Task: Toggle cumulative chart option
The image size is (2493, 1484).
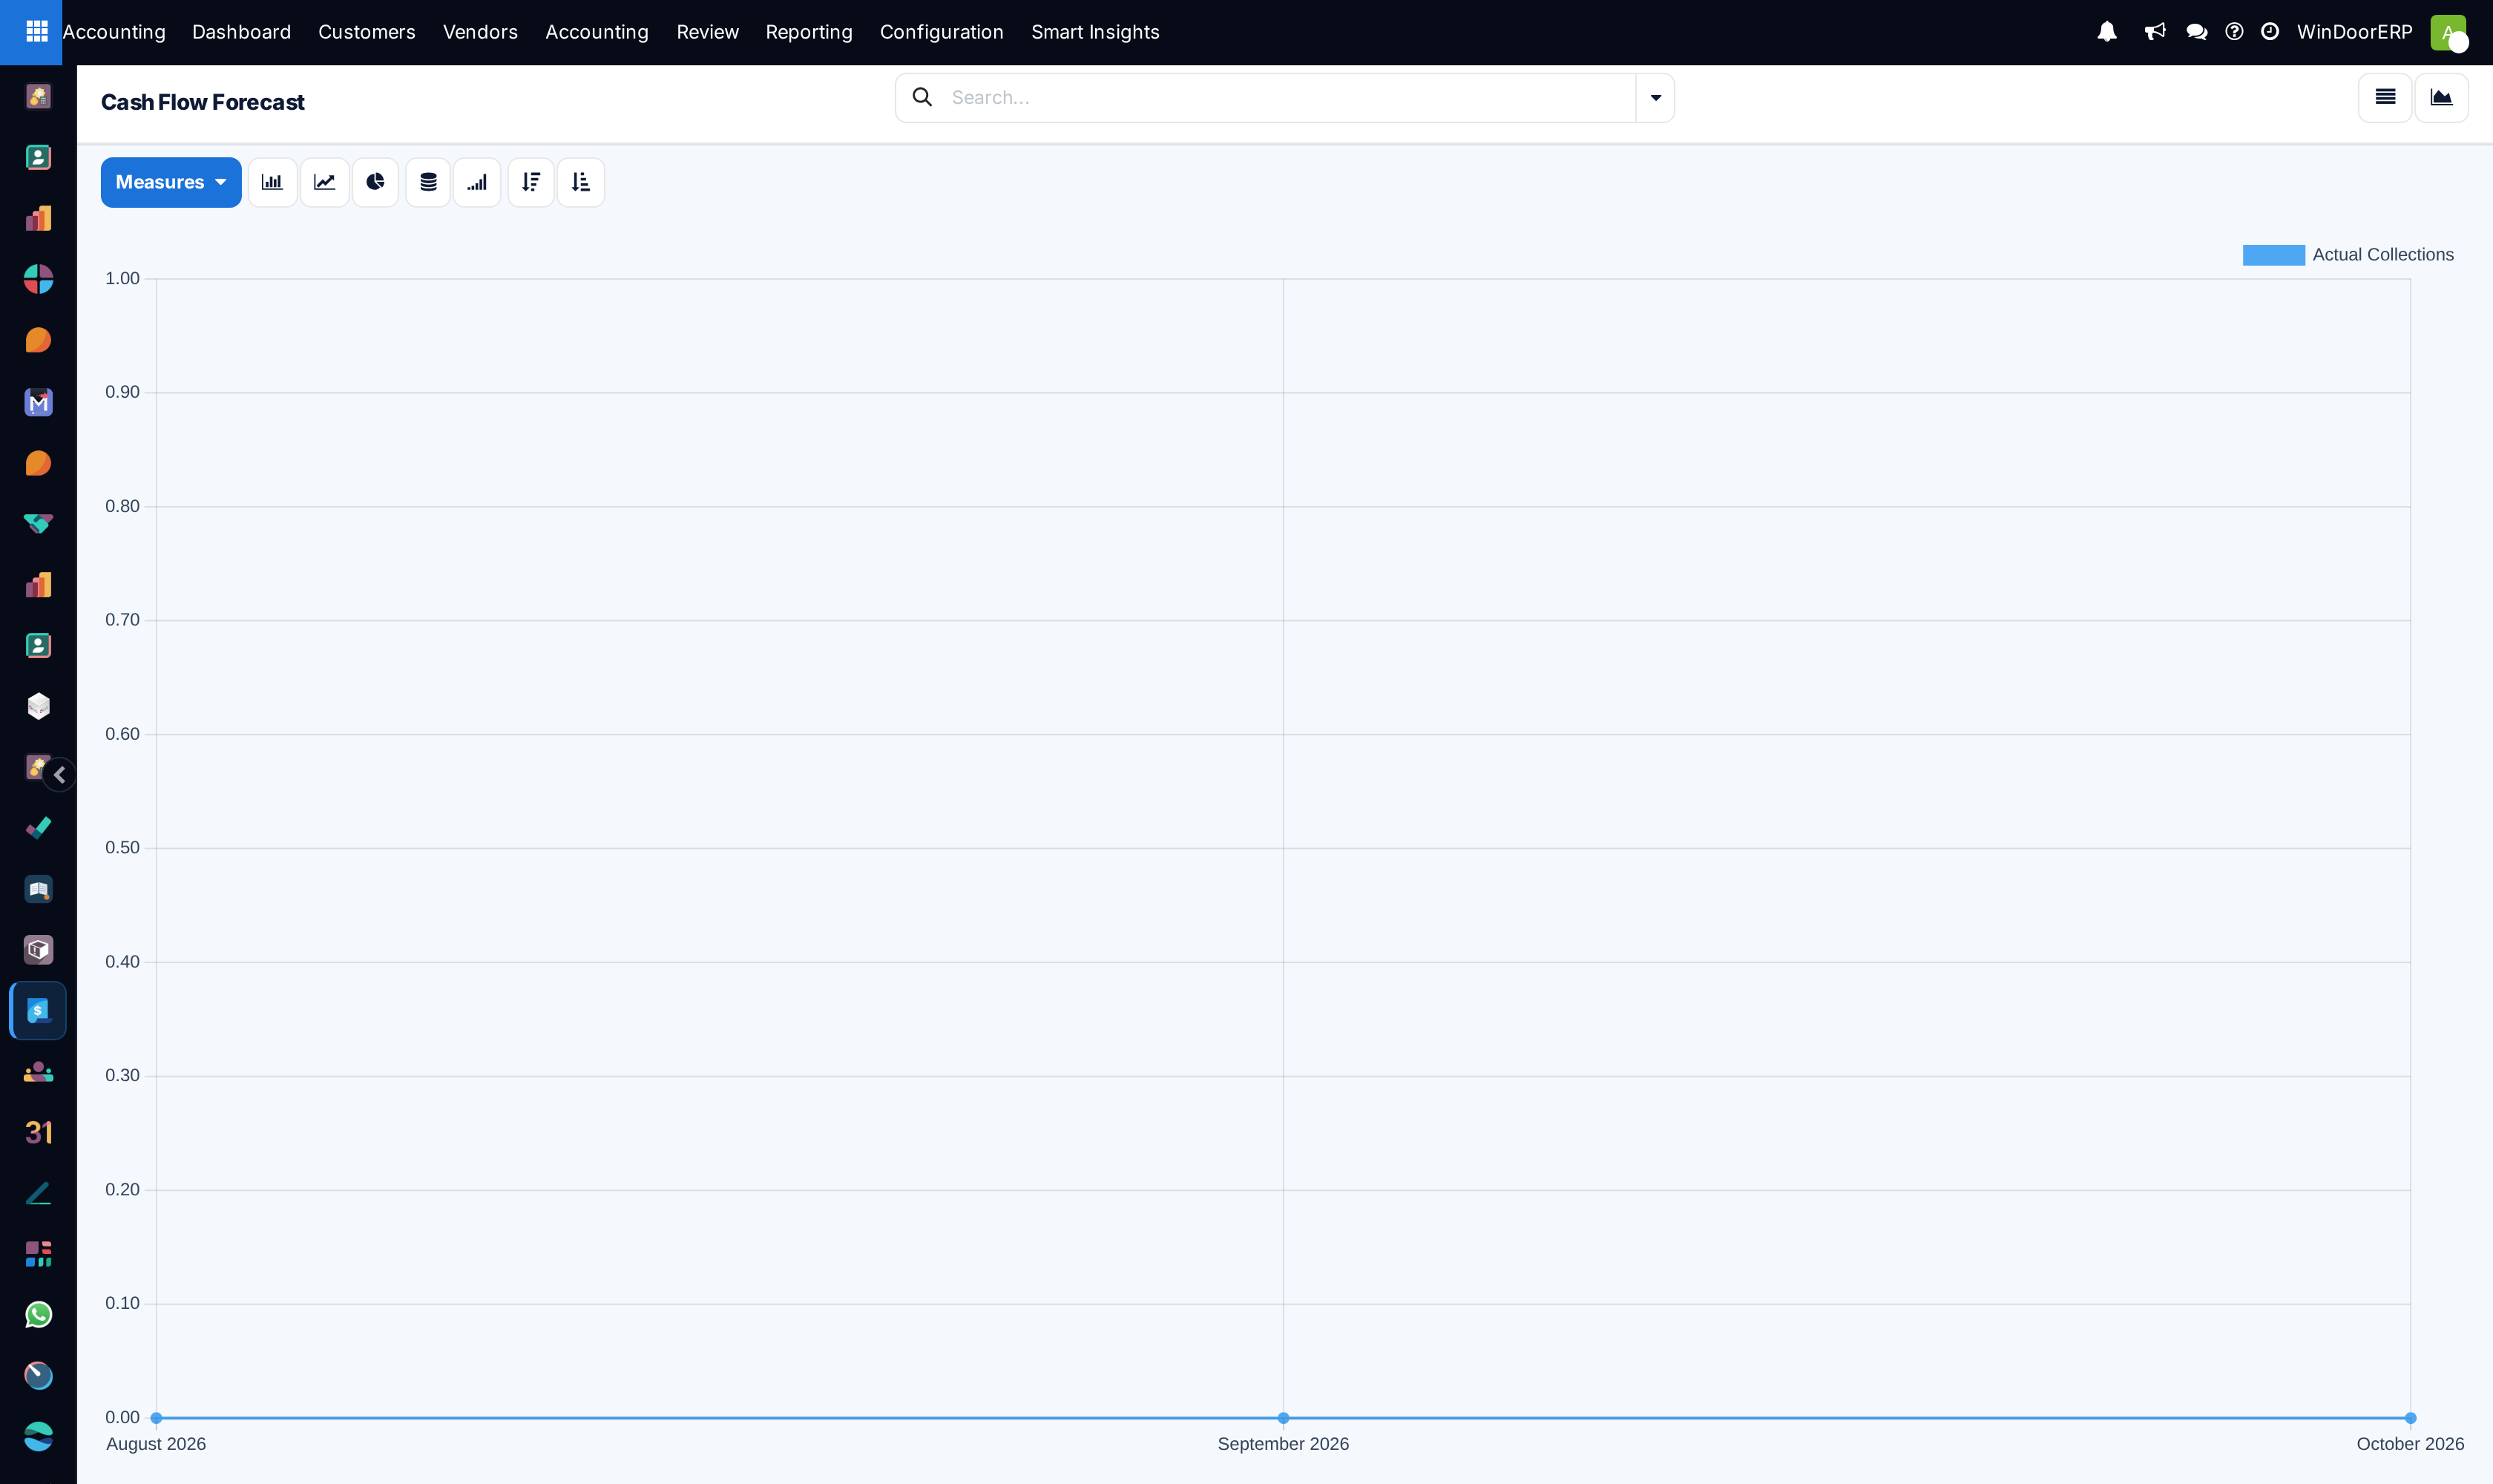Action: click(x=477, y=182)
